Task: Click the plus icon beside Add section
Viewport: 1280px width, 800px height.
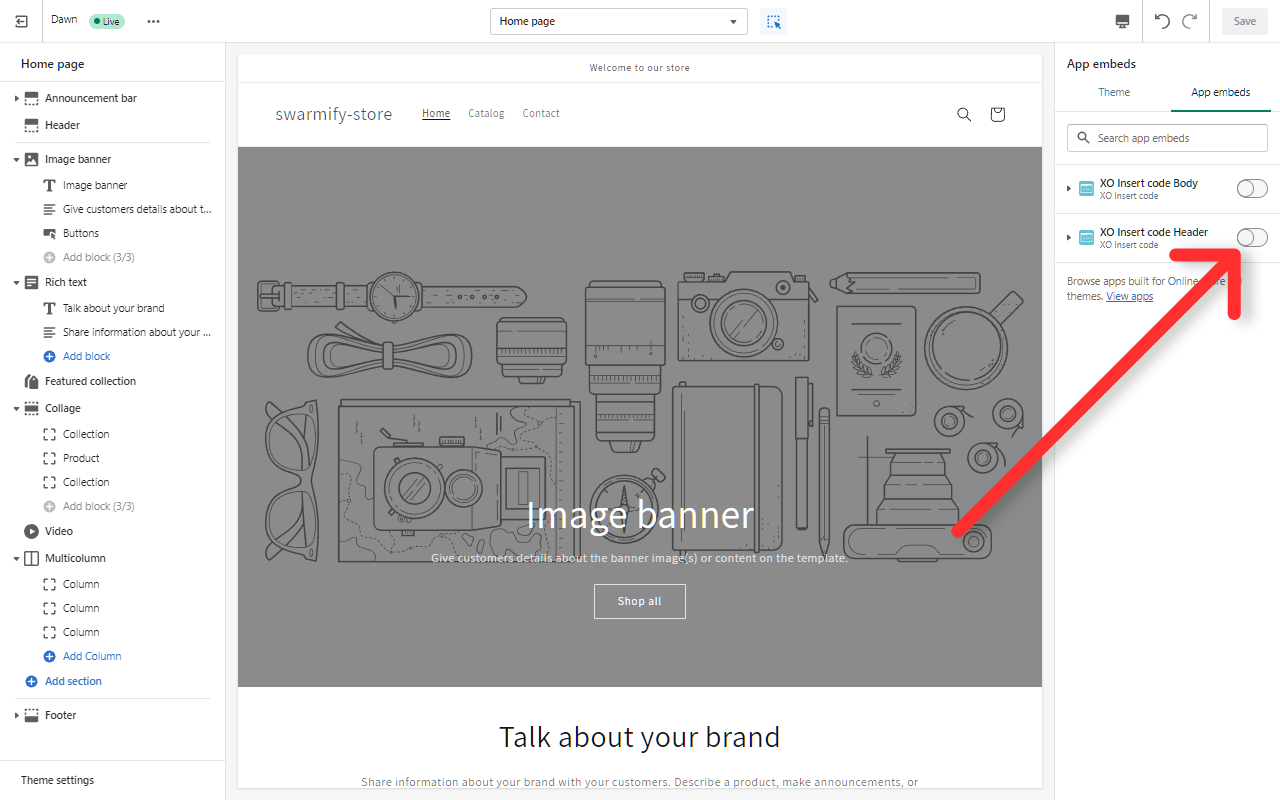Action: [31, 681]
